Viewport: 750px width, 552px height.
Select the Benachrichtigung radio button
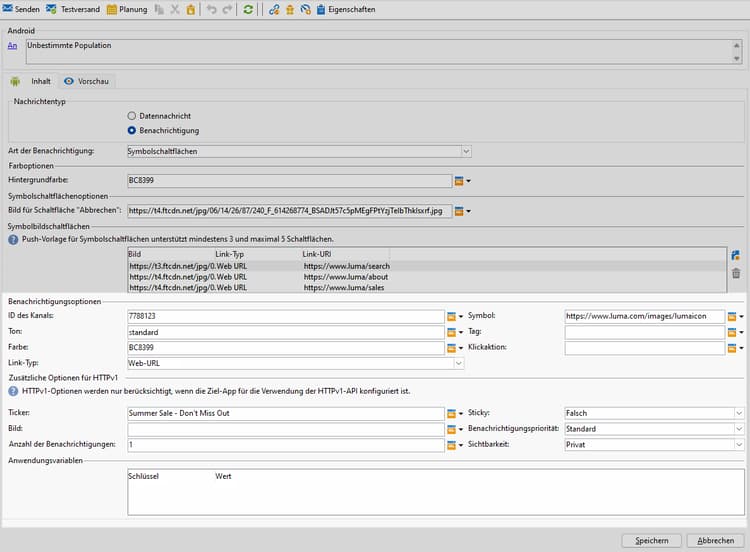(x=132, y=130)
